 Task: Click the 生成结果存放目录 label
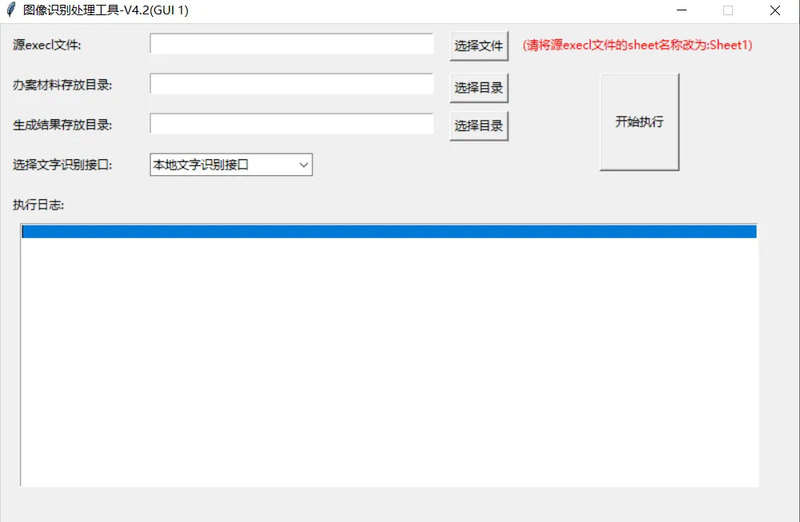click(62, 125)
